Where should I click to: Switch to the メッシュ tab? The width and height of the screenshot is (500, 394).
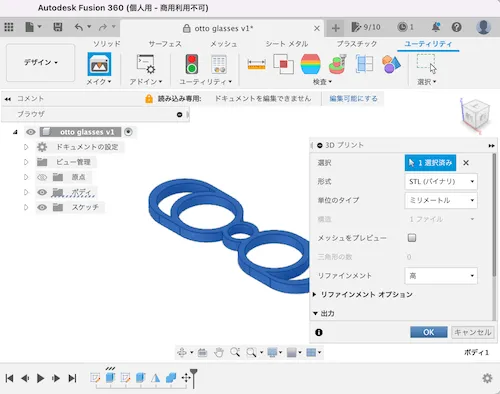(223, 44)
